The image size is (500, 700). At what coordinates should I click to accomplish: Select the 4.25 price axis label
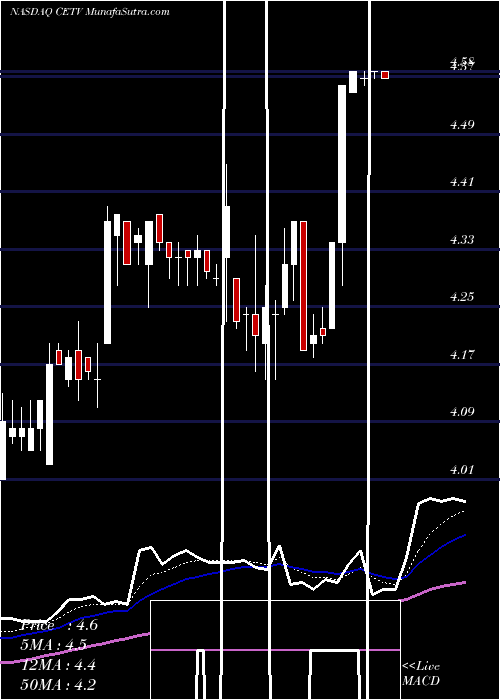pyautogui.click(x=462, y=297)
